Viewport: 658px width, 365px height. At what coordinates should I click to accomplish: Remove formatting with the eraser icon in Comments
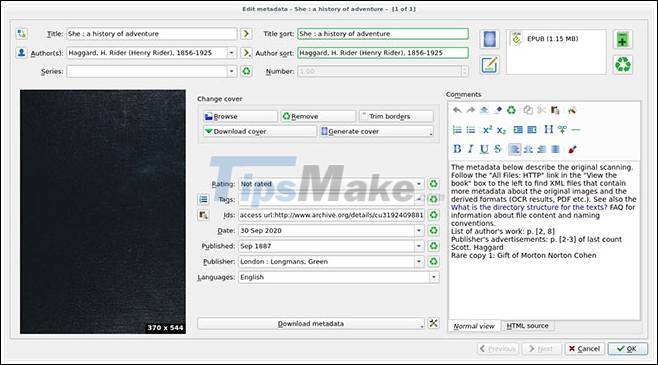[498, 110]
